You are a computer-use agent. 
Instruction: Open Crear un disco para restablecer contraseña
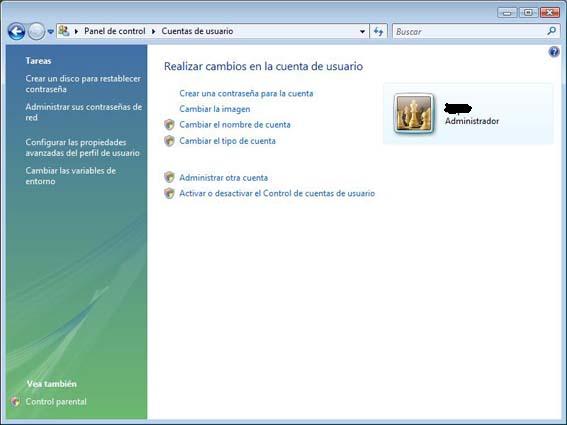(83, 84)
